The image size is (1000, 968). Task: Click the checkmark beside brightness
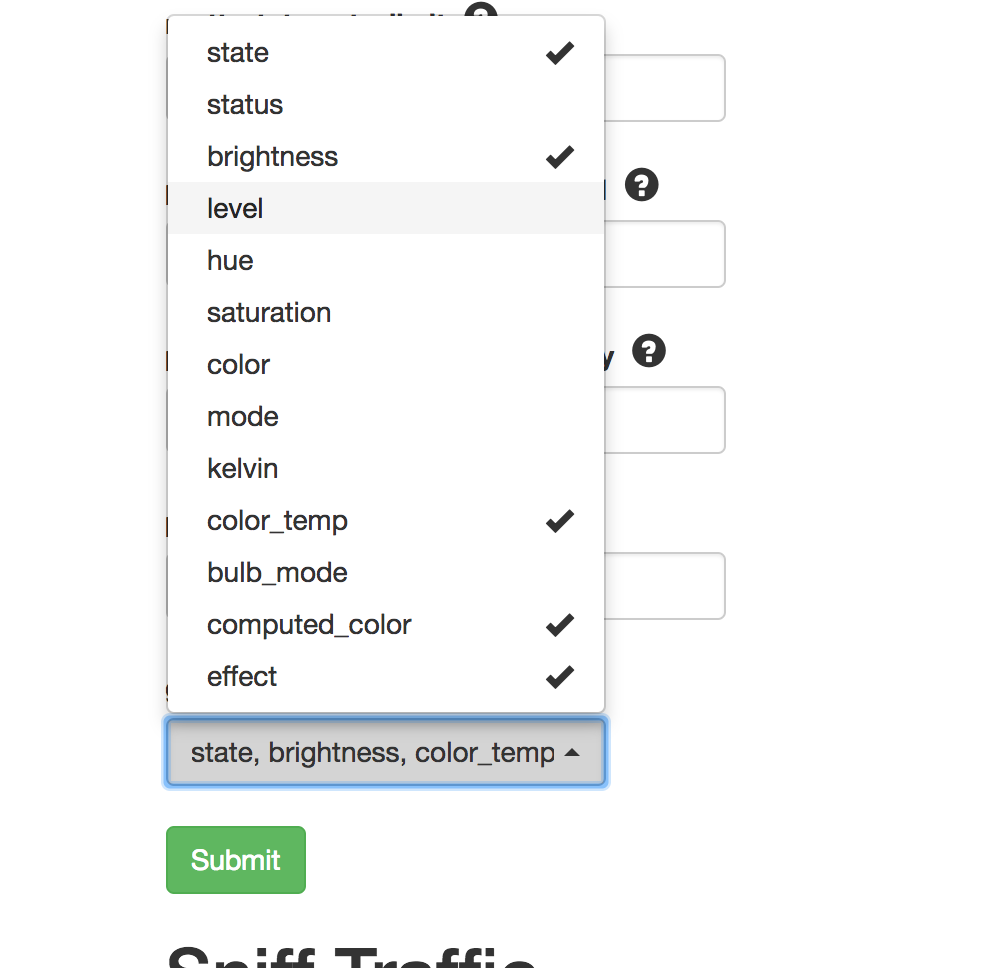559,156
